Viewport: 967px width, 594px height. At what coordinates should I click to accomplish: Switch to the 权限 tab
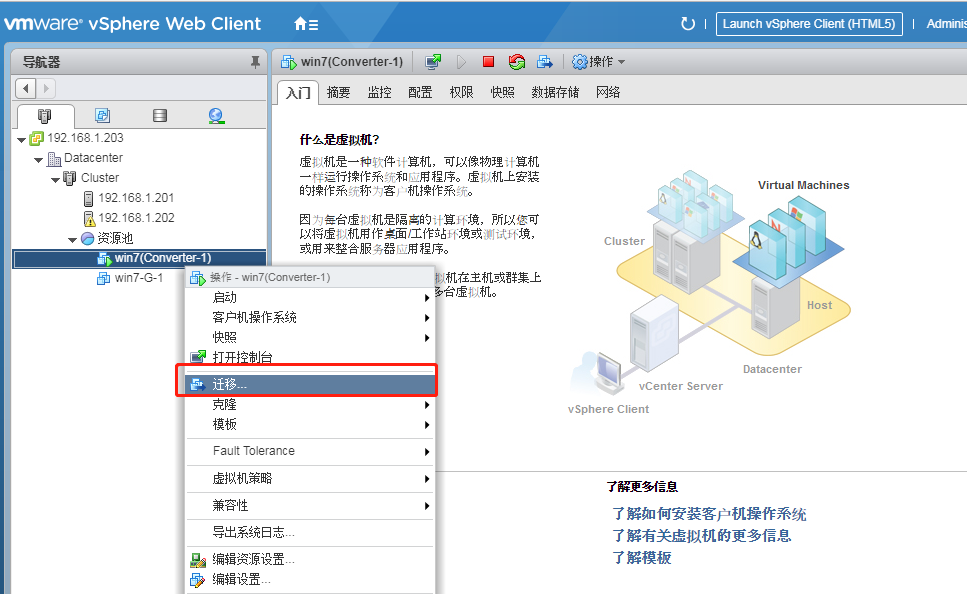tap(461, 93)
